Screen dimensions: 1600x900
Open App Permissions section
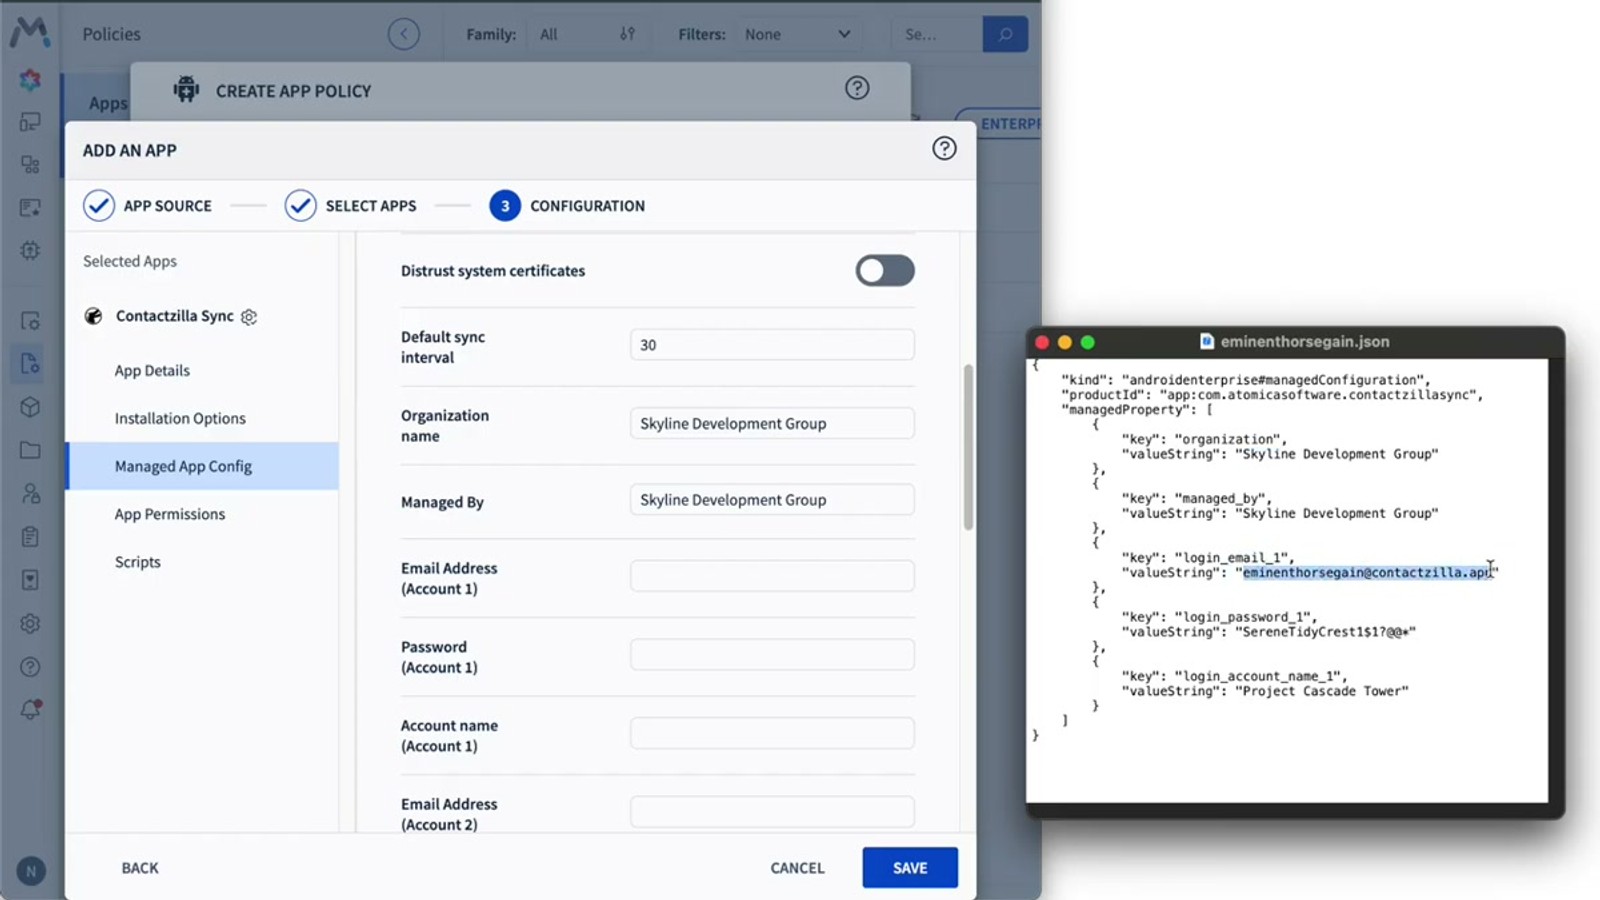pos(170,514)
